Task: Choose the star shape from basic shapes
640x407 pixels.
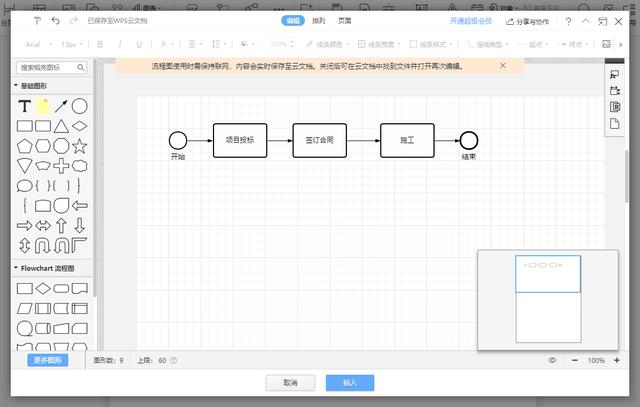Action: (80, 146)
